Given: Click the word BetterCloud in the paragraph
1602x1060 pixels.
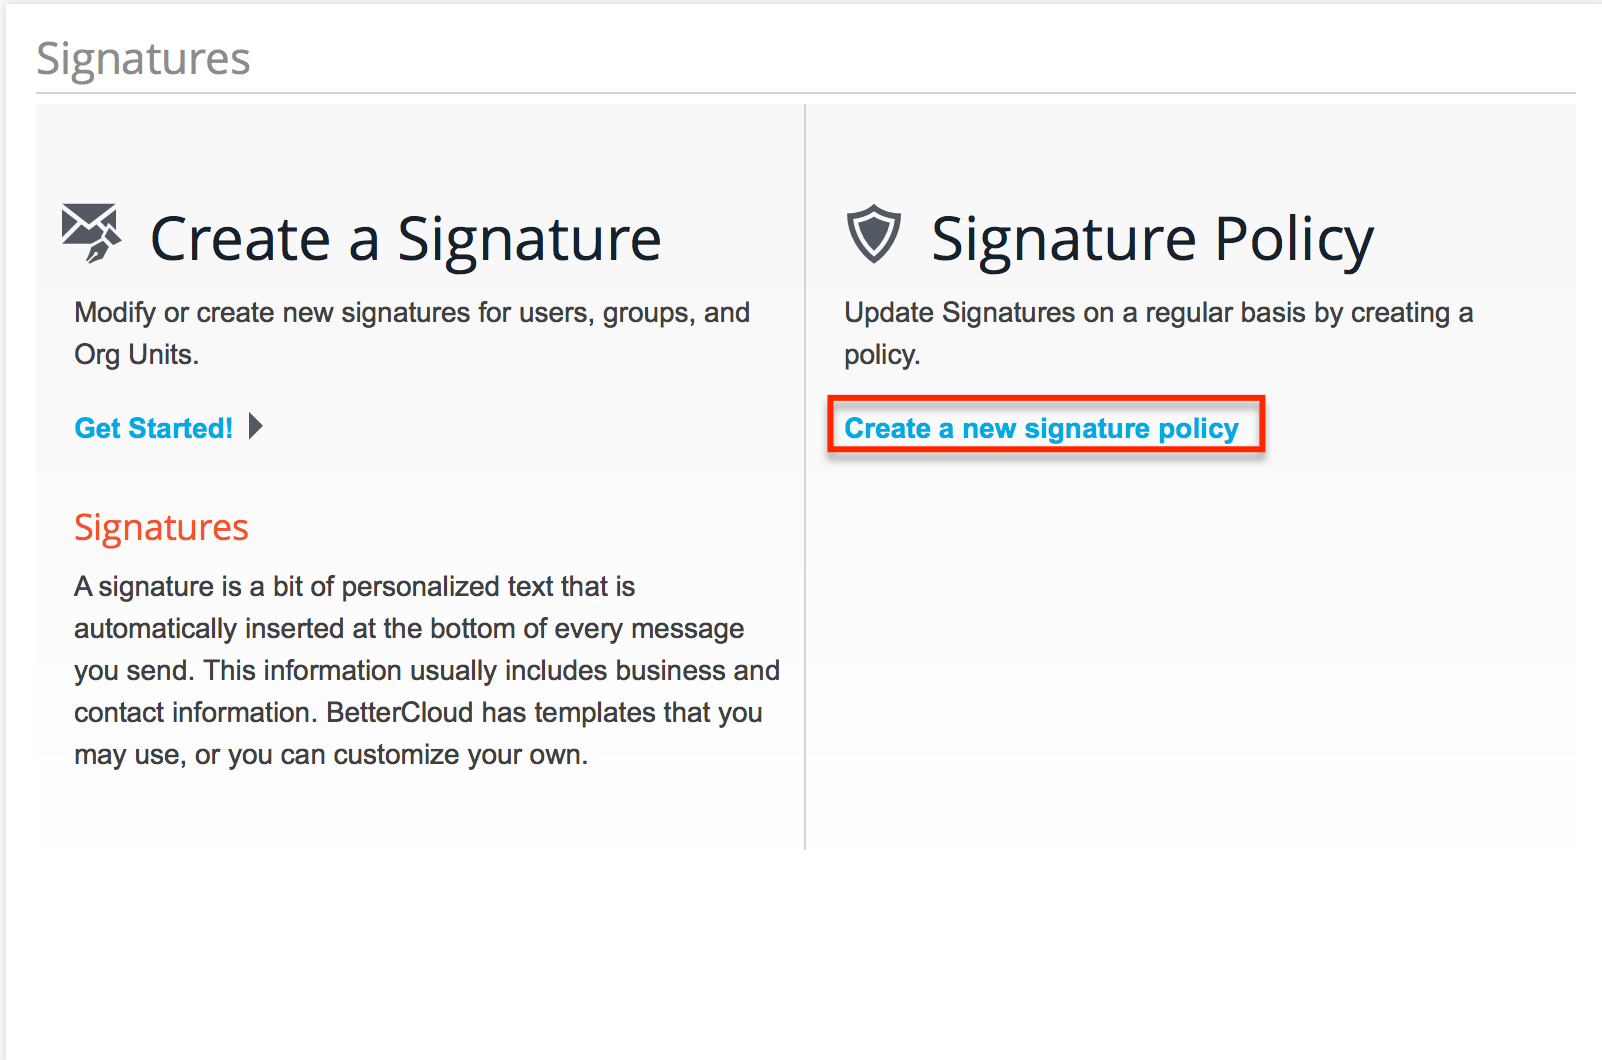Looking at the screenshot, I should click(x=400, y=712).
